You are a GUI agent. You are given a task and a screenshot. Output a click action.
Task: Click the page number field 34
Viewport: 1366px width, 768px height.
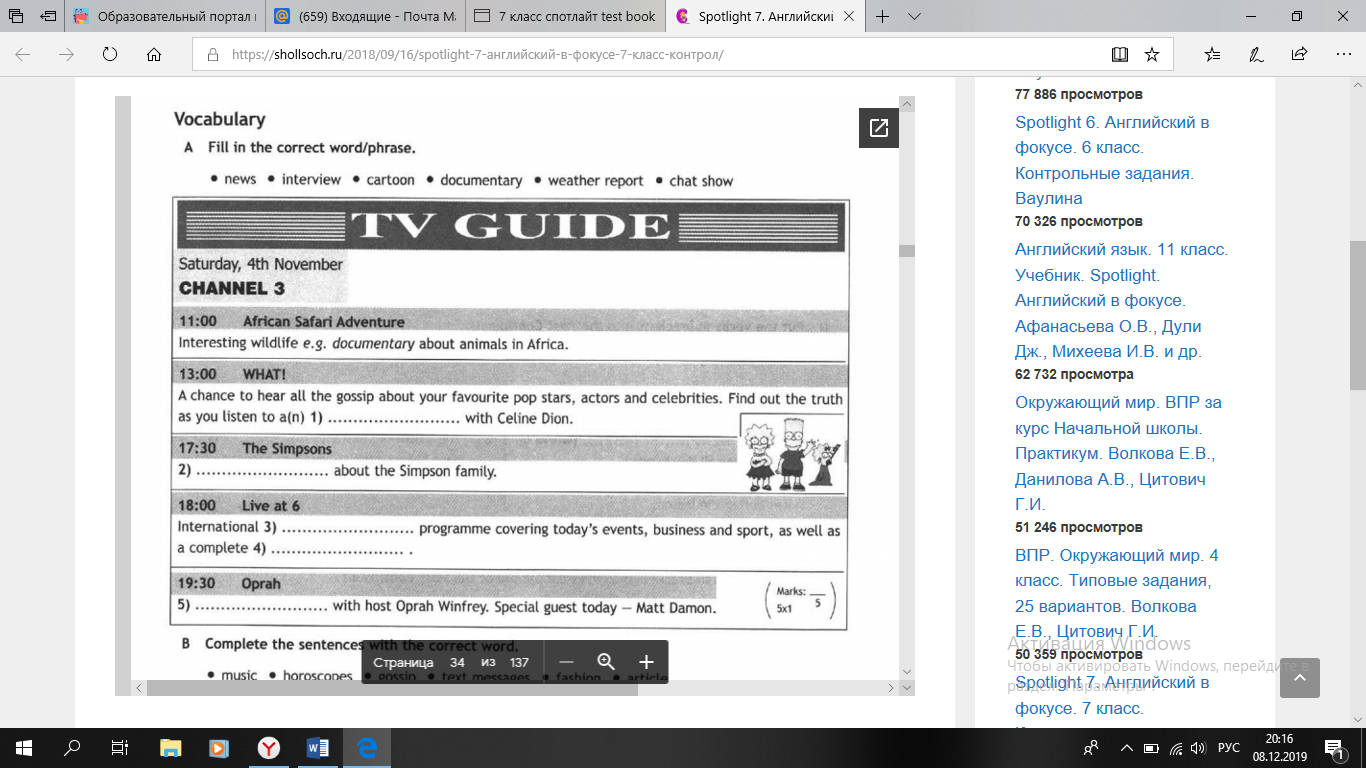point(457,662)
